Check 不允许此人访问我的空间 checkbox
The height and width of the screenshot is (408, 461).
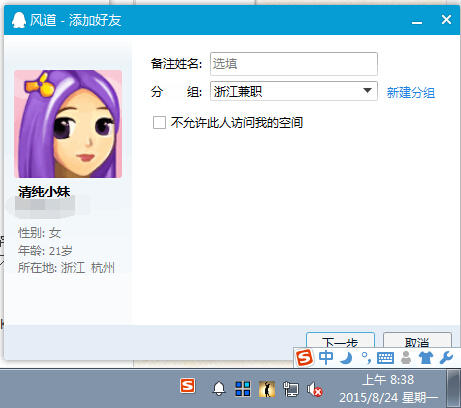pos(159,122)
